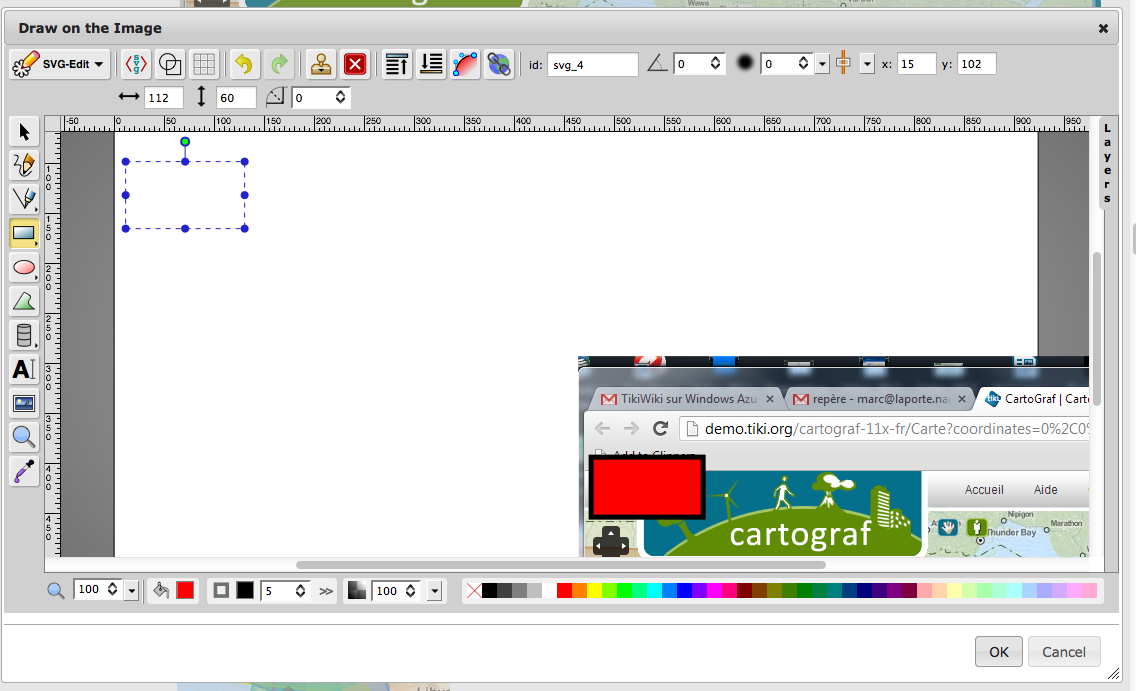1136x691 pixels.
Task: Convert selected shape to path
Action: tap(465, 64)
